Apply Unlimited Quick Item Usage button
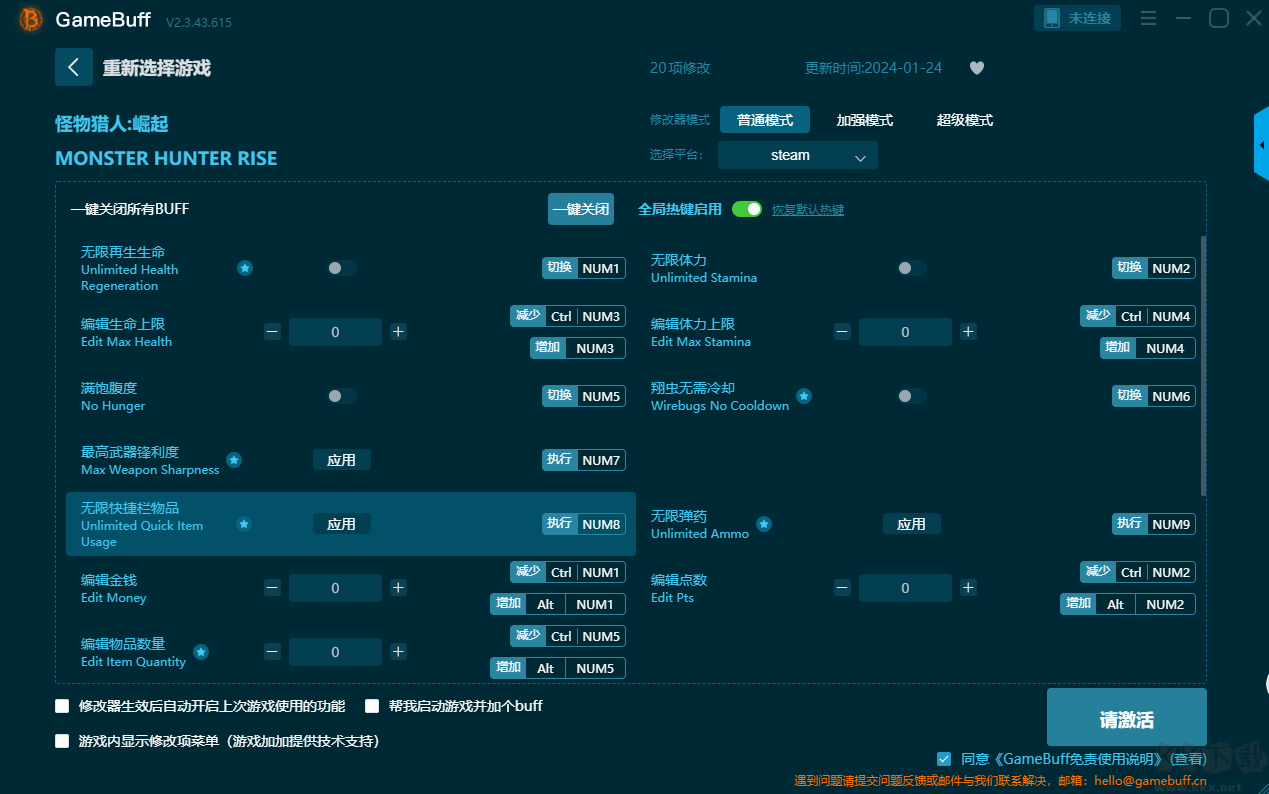This screenshot has height=794, width=1269. [342, 524]
